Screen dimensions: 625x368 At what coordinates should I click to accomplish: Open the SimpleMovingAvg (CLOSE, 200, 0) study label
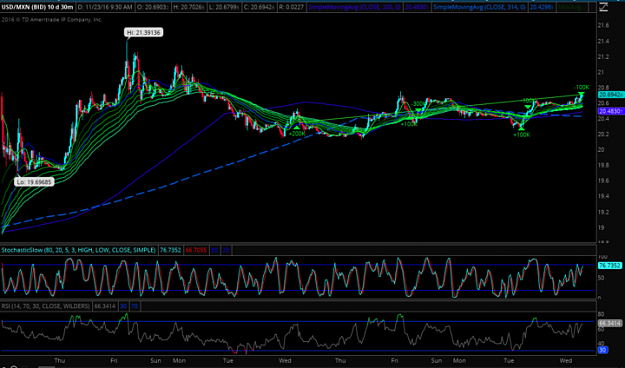[x=355, y=7]
